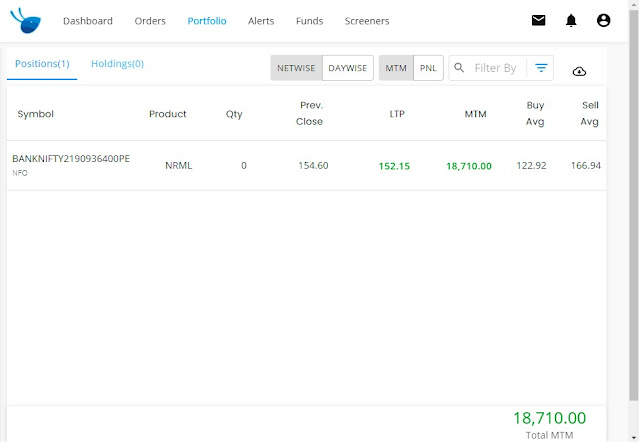Download positions with the cloud icon

click(579, 71)
